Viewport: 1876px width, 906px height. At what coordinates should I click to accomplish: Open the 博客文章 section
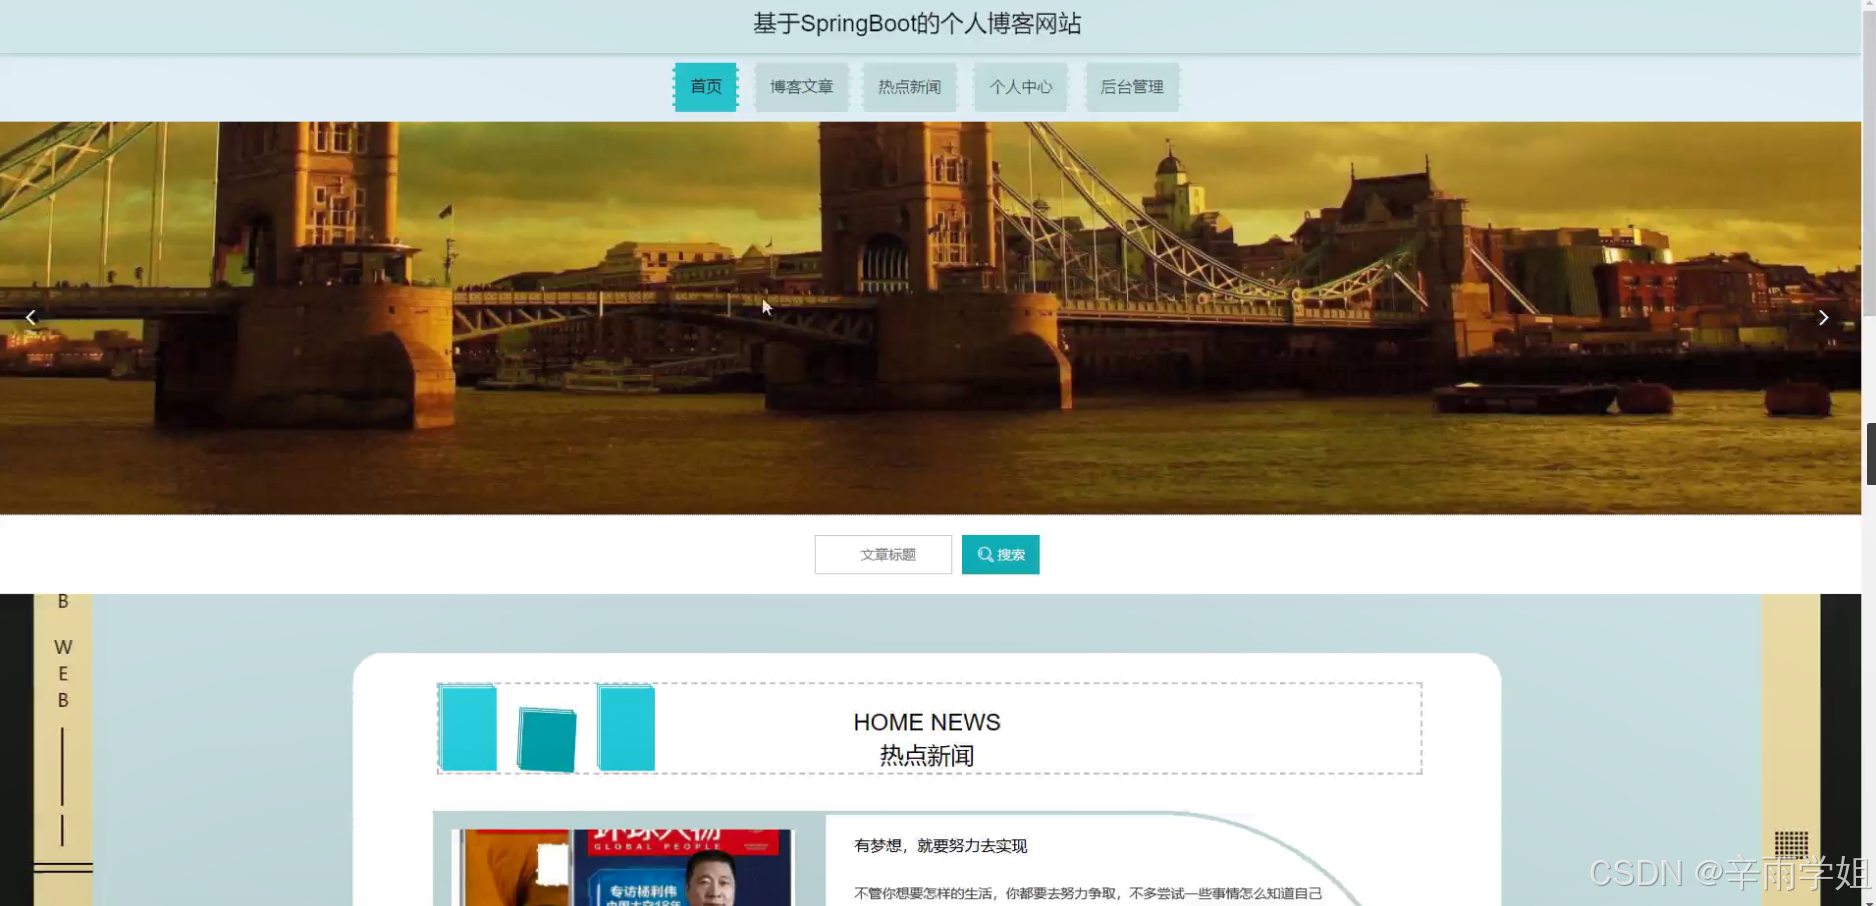(800, 87)
